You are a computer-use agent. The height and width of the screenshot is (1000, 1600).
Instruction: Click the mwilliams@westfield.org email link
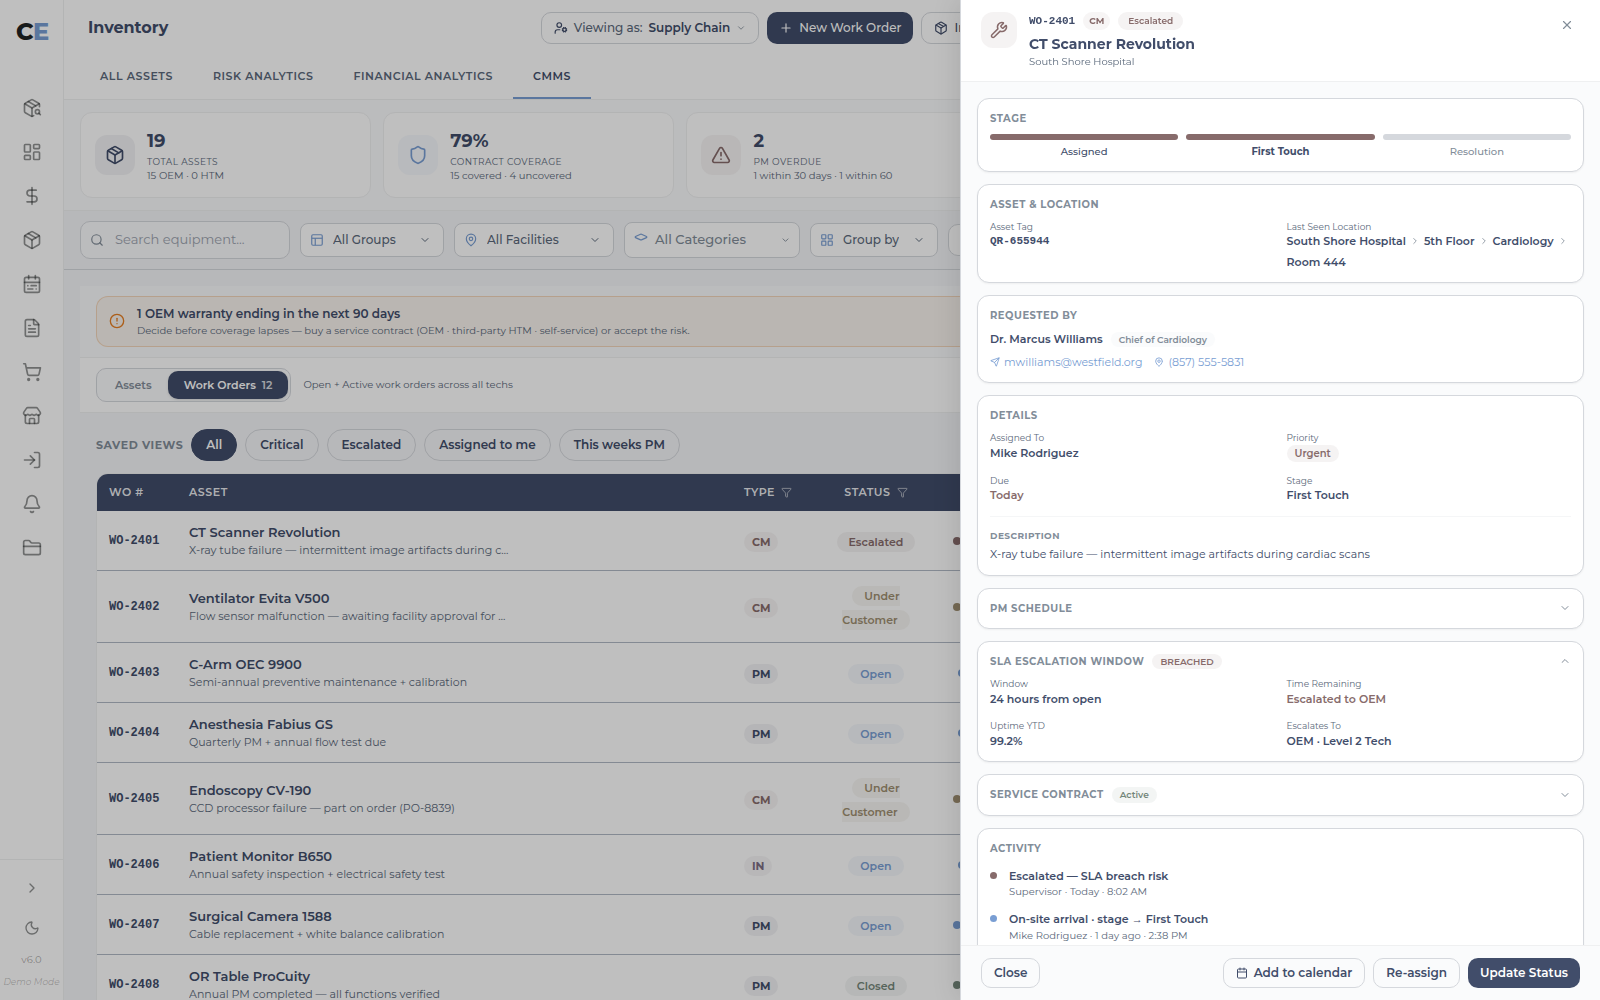(x=1066, y=362)
